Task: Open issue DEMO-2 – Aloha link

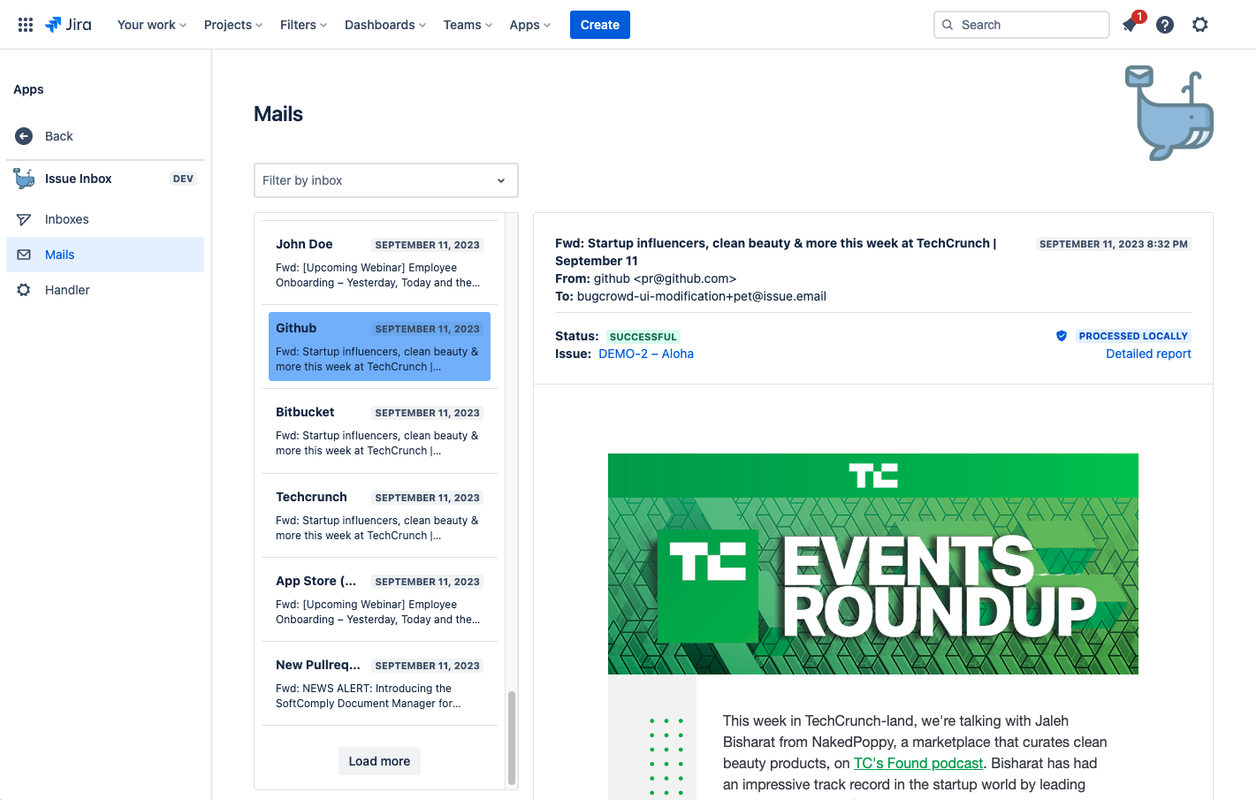Action: (646, 354)
